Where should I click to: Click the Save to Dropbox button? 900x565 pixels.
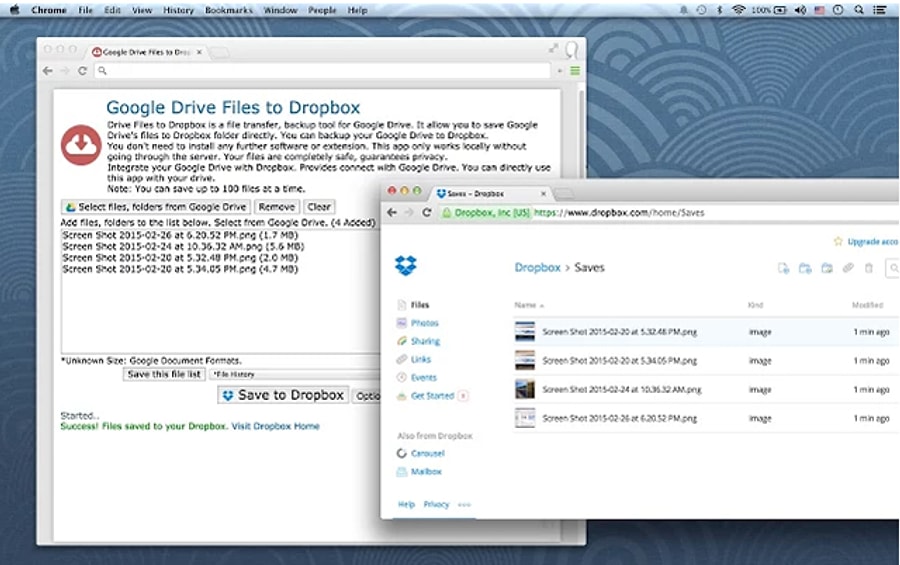[283, 395]
